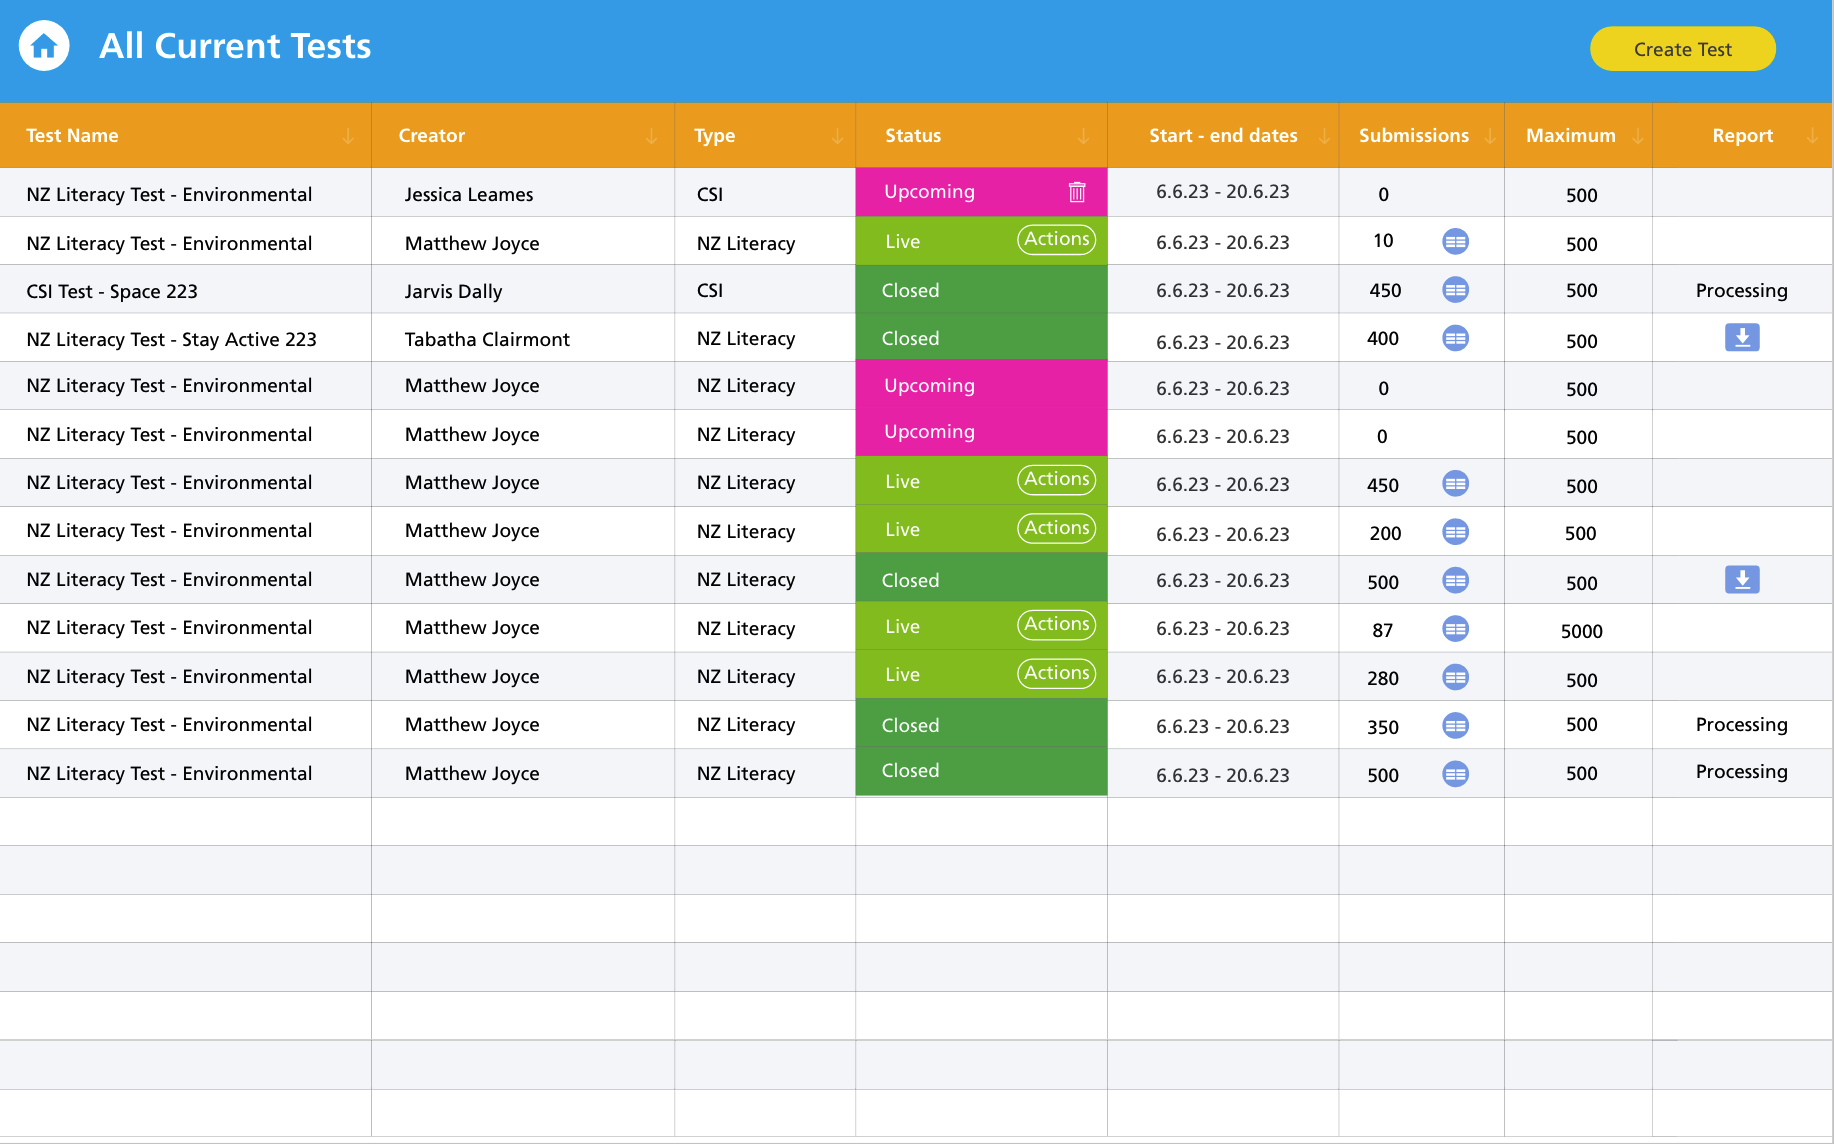Open submissions list for test with 10 submissions
The height and width of the screenshot is (1144, 1834).
(x=1455, y=241)
